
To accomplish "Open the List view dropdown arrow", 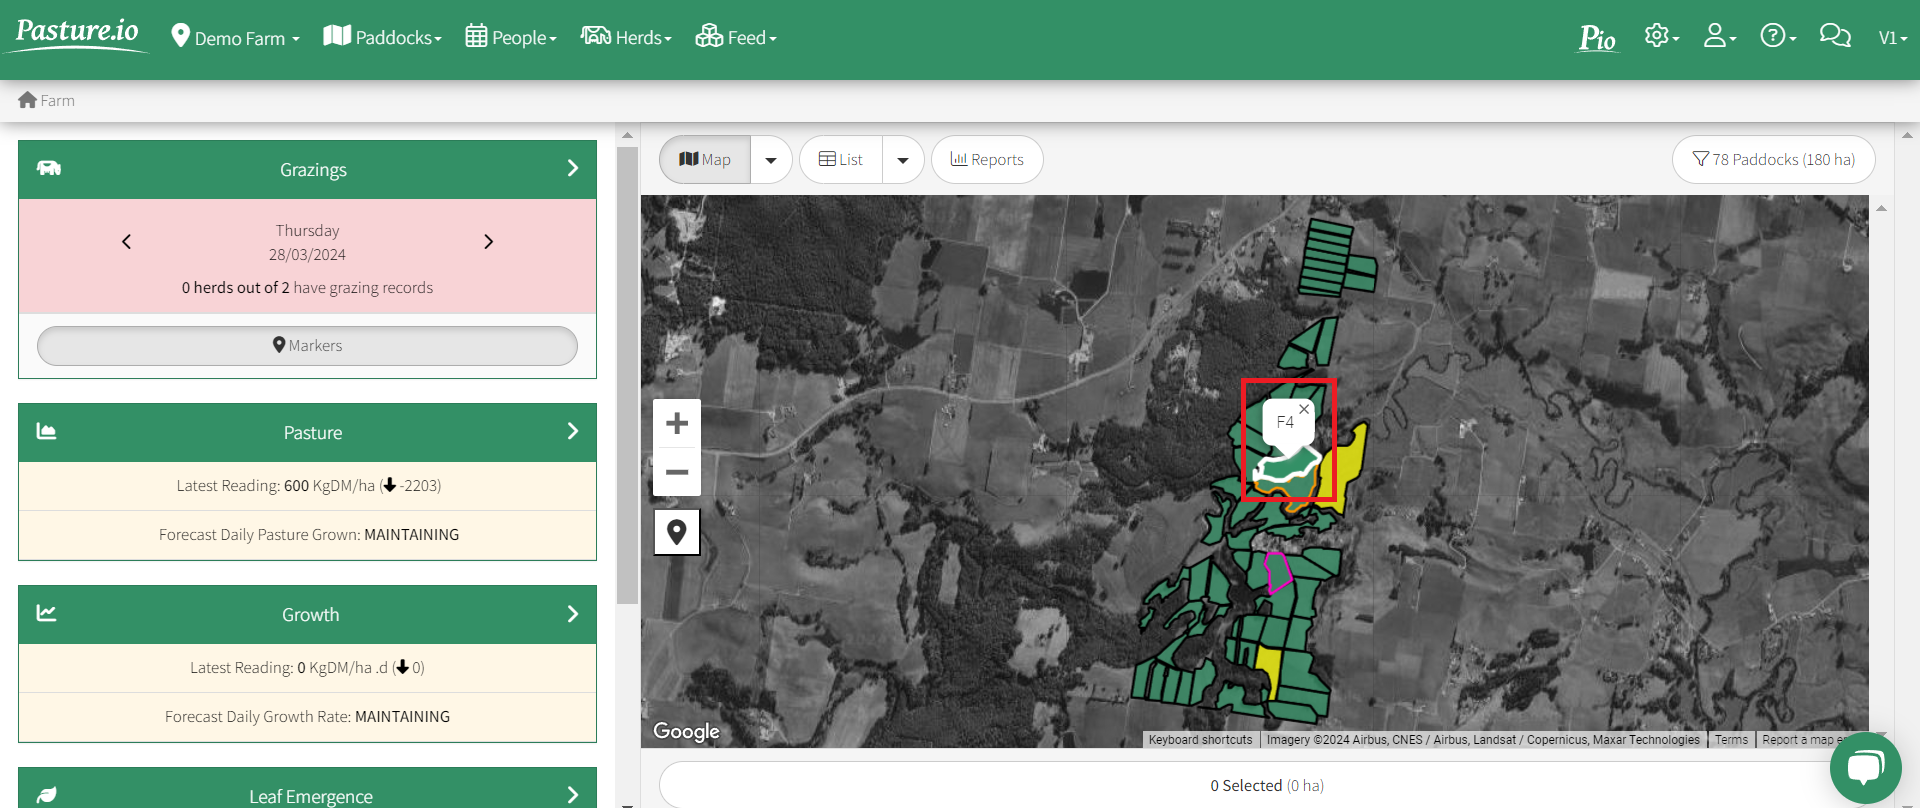I will (x=903, y=160).
